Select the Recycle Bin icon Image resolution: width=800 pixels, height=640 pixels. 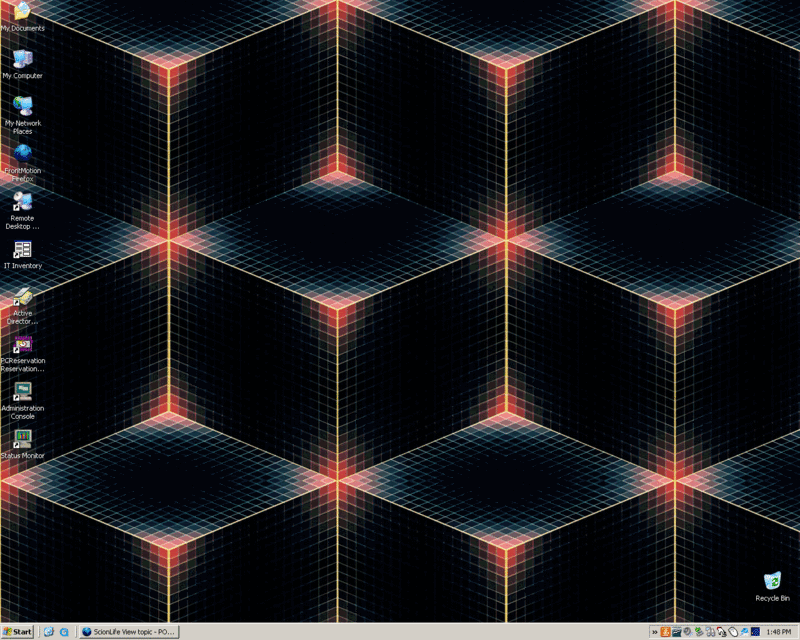pyautogui.click(x=772, y=581)
